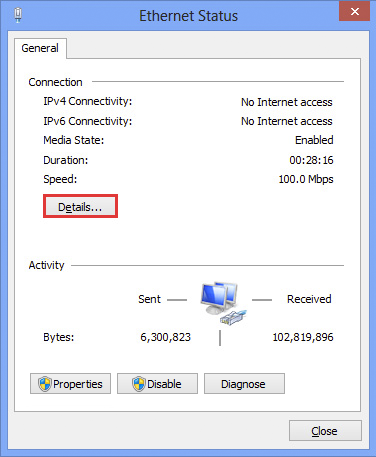Select the General tab

pyautogui.click(x=40, y=48)
